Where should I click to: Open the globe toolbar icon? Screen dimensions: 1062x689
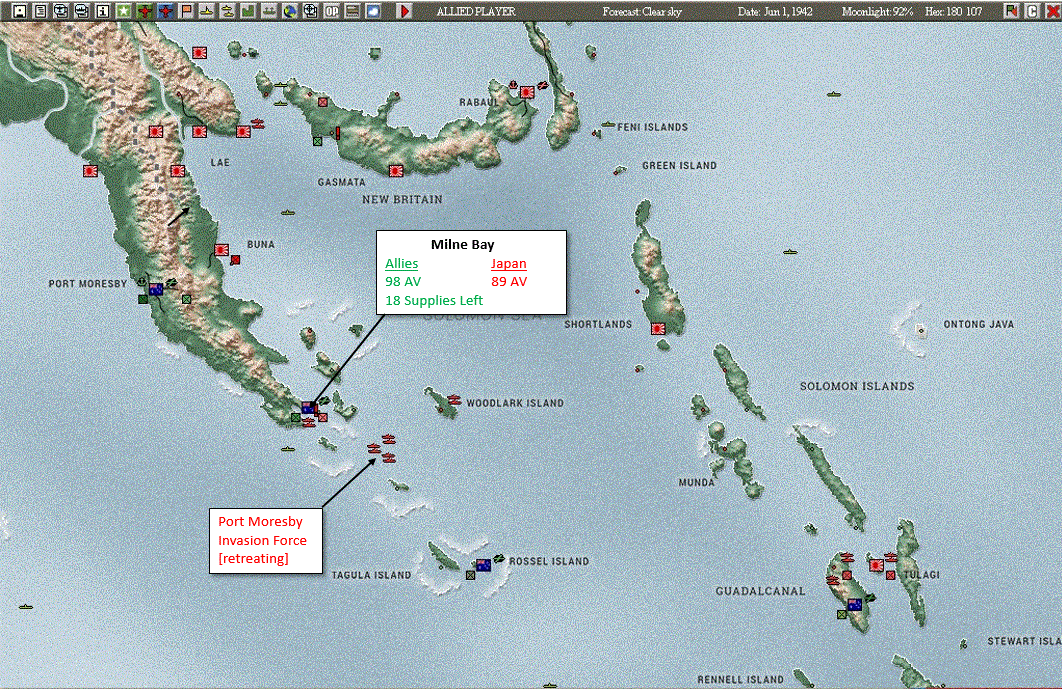tap(290, 11)
